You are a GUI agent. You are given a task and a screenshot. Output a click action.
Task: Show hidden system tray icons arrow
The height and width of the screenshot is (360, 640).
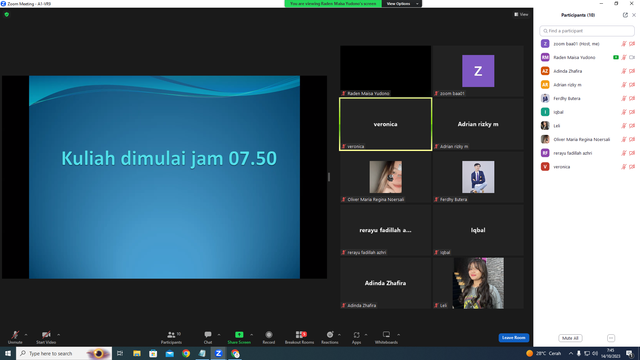pyautogui.click(x=571, y=353)
